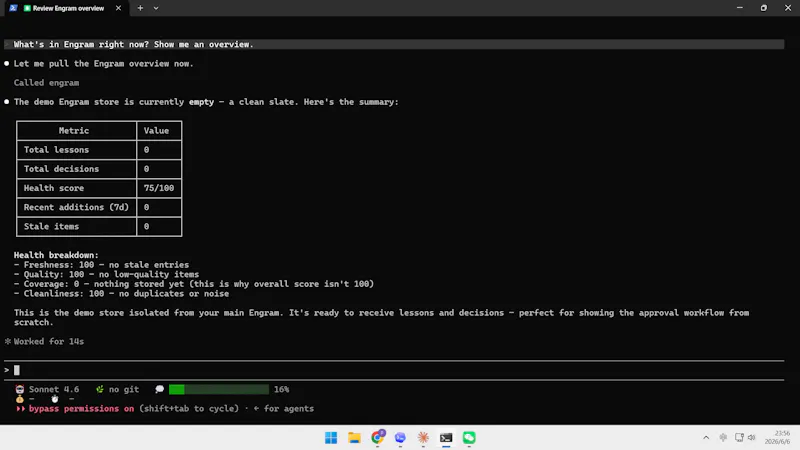The image size is (800, 450).
Task: Click the speech bubble context icon
Action: (160, 389)
